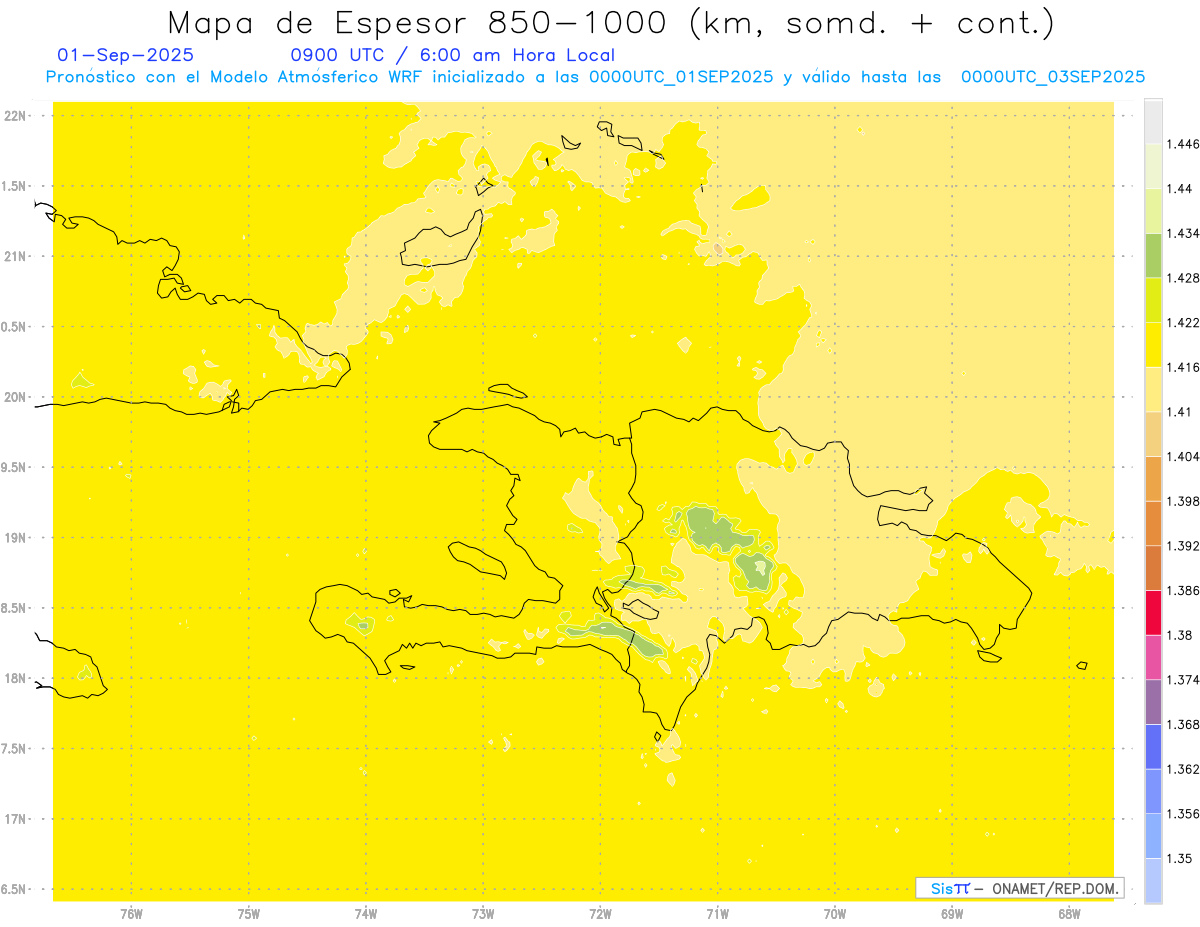The height and width of the screenshot is (927, 1200).
Task: Select the date label '01-Sep-2025'
Action: point(126,56)
